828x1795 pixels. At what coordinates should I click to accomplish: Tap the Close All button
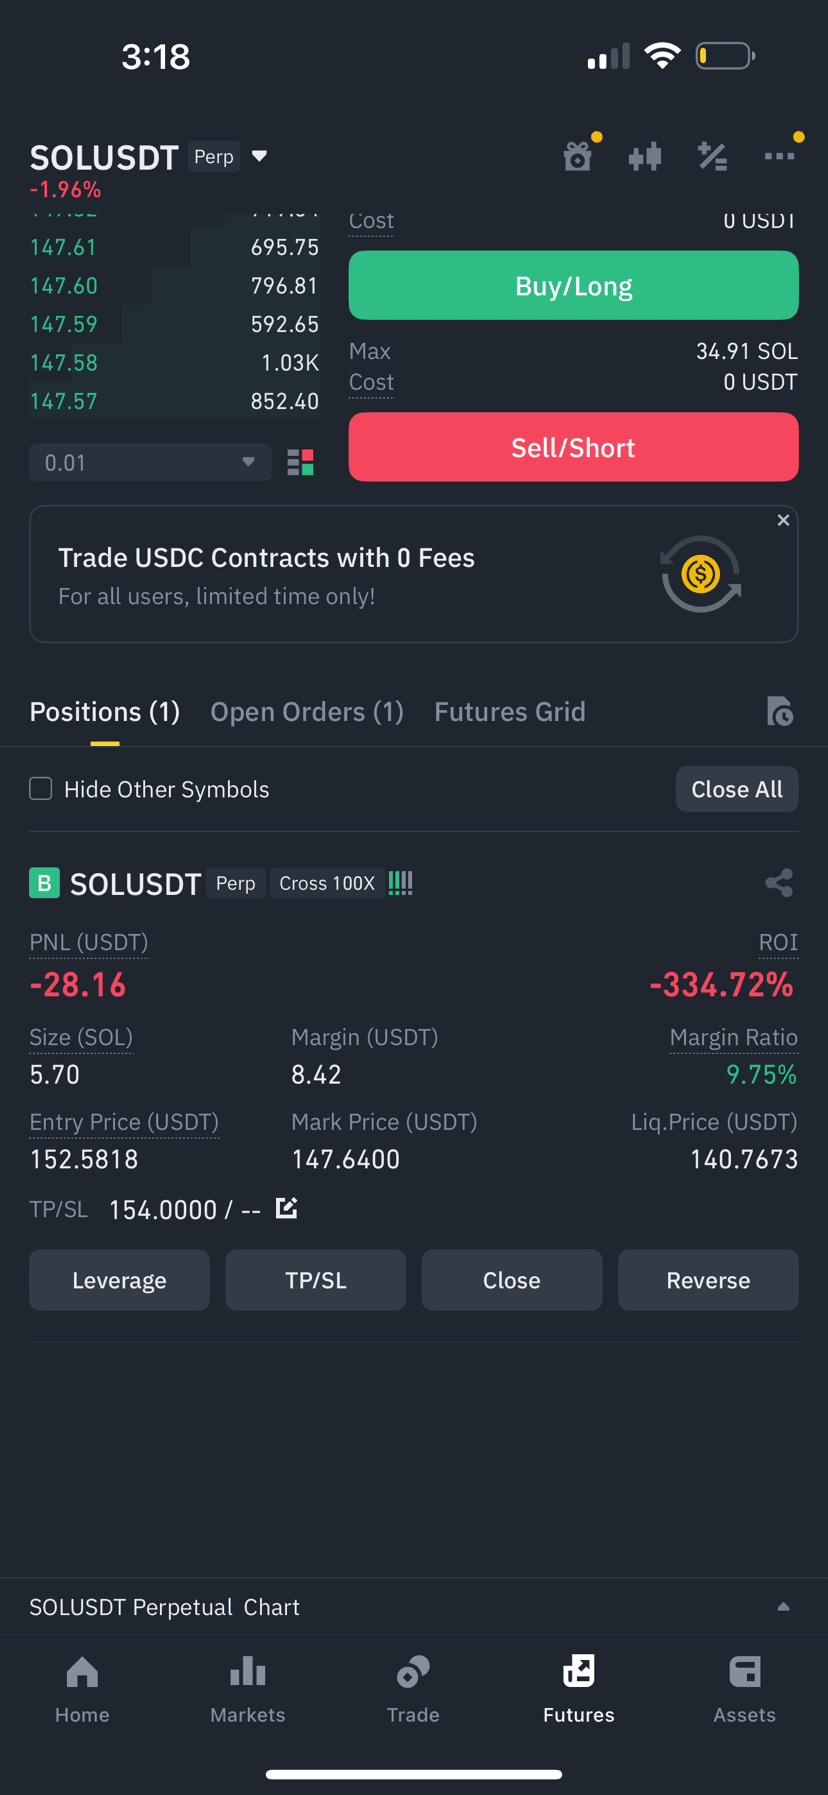737,789
